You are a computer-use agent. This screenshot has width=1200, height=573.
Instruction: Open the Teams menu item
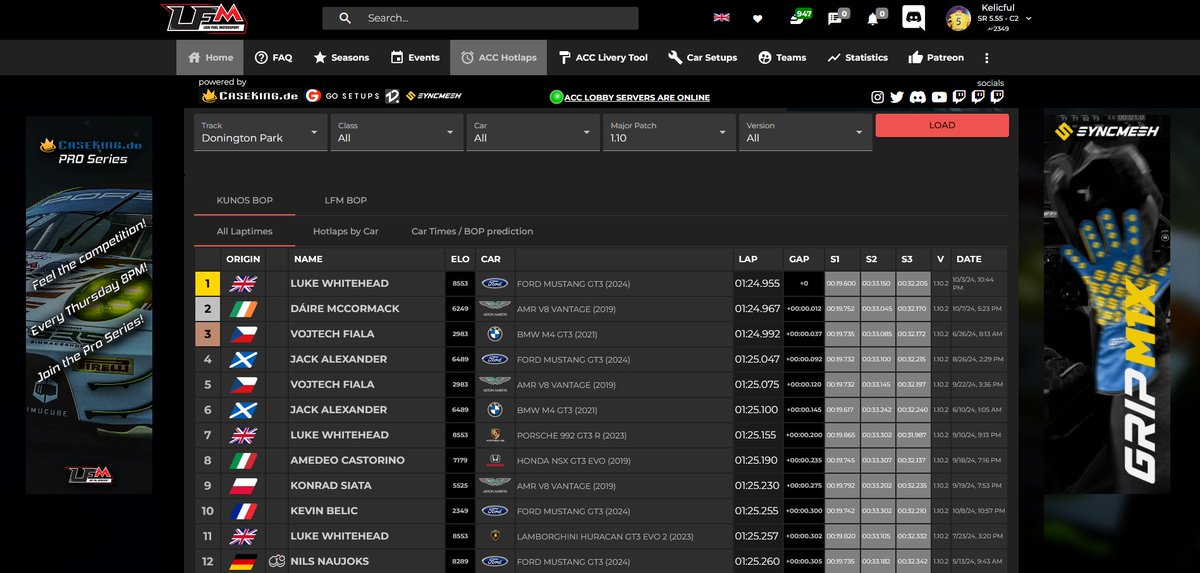pyautogui.click(x=782, y=58)
